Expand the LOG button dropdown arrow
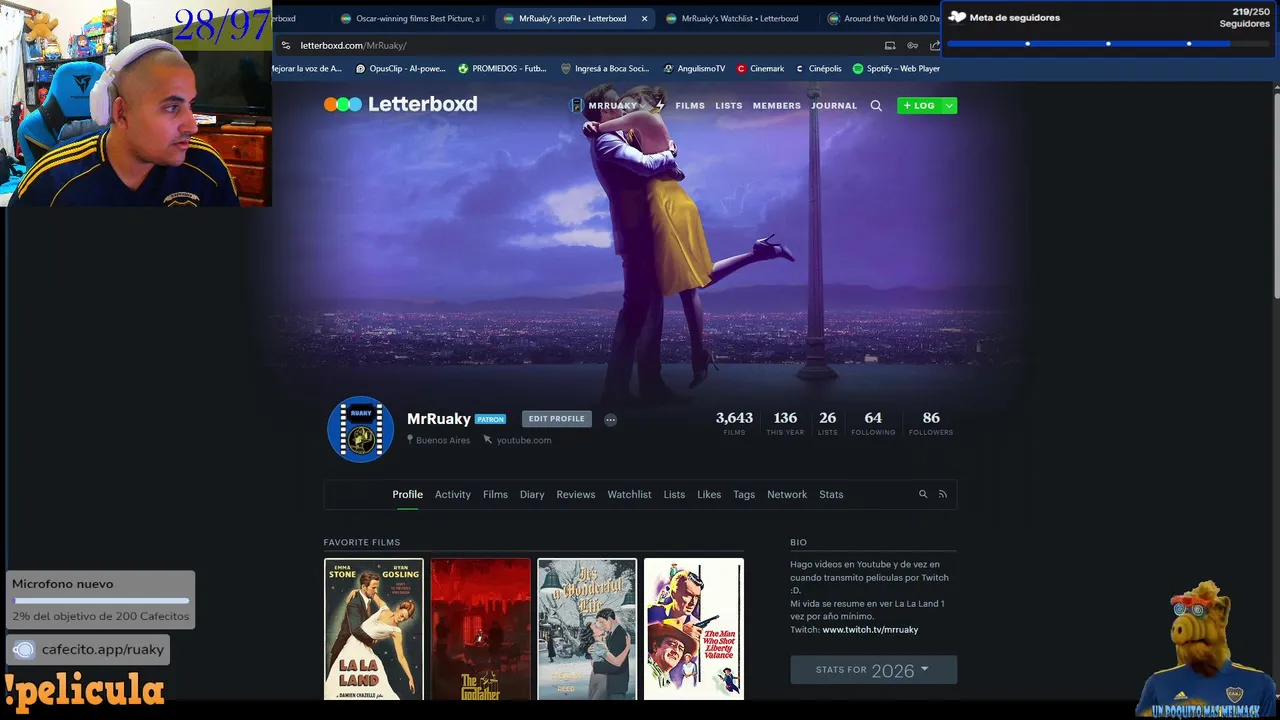 click(949, 105)
